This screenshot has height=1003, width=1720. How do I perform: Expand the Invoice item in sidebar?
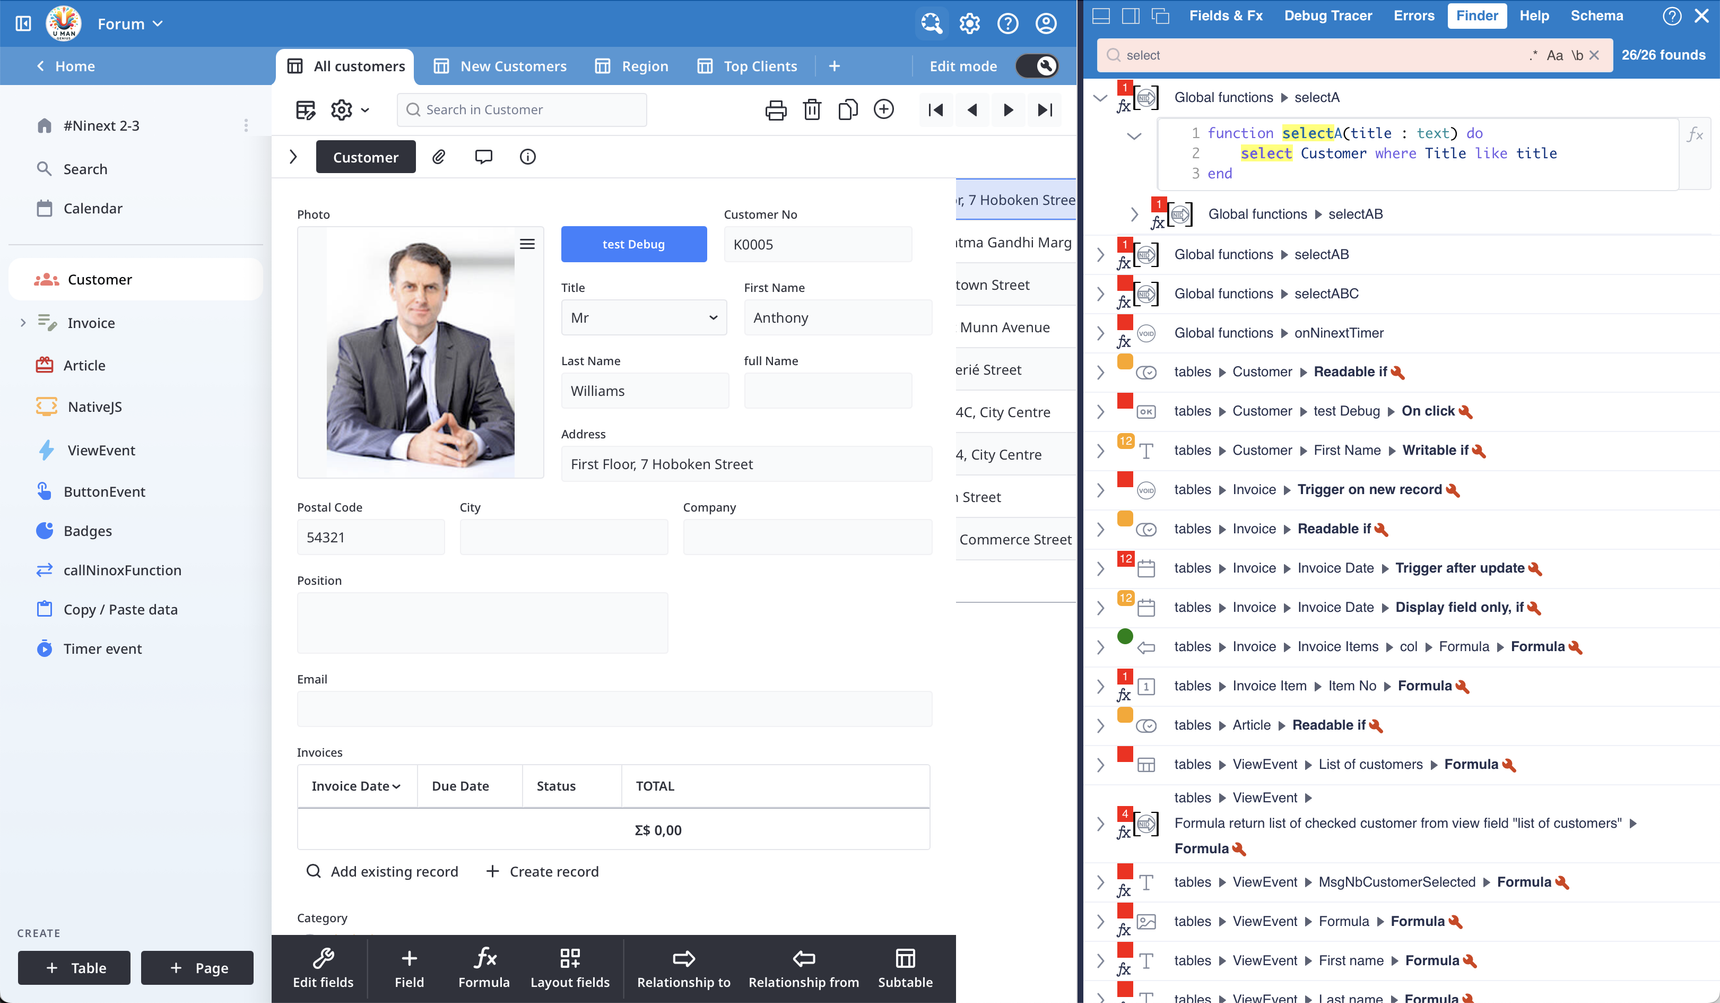point(23,323)
